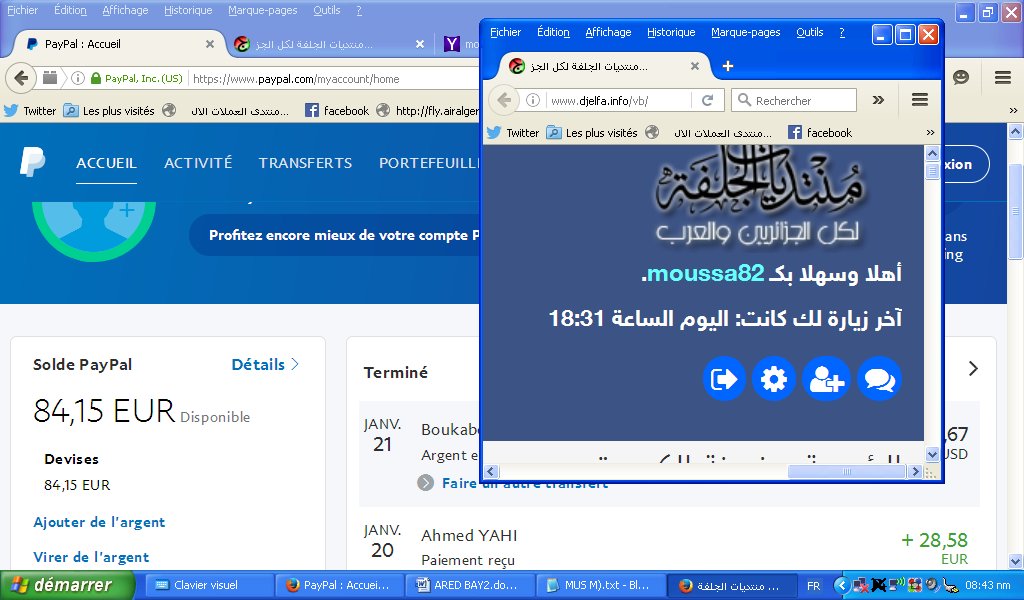Switch to MUS M).txt notepad in taskbar
Viewport: 1024px width, 600px height.
599,585
